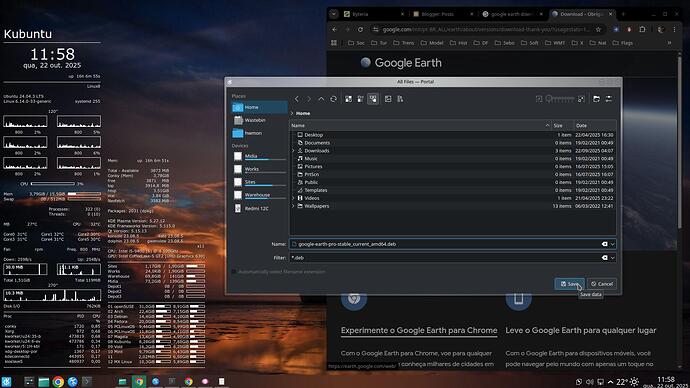Image resolution: width=690 pixels, height=388 pixels.
Task: Select Home in the Places panel
Action: pos(259,107)
